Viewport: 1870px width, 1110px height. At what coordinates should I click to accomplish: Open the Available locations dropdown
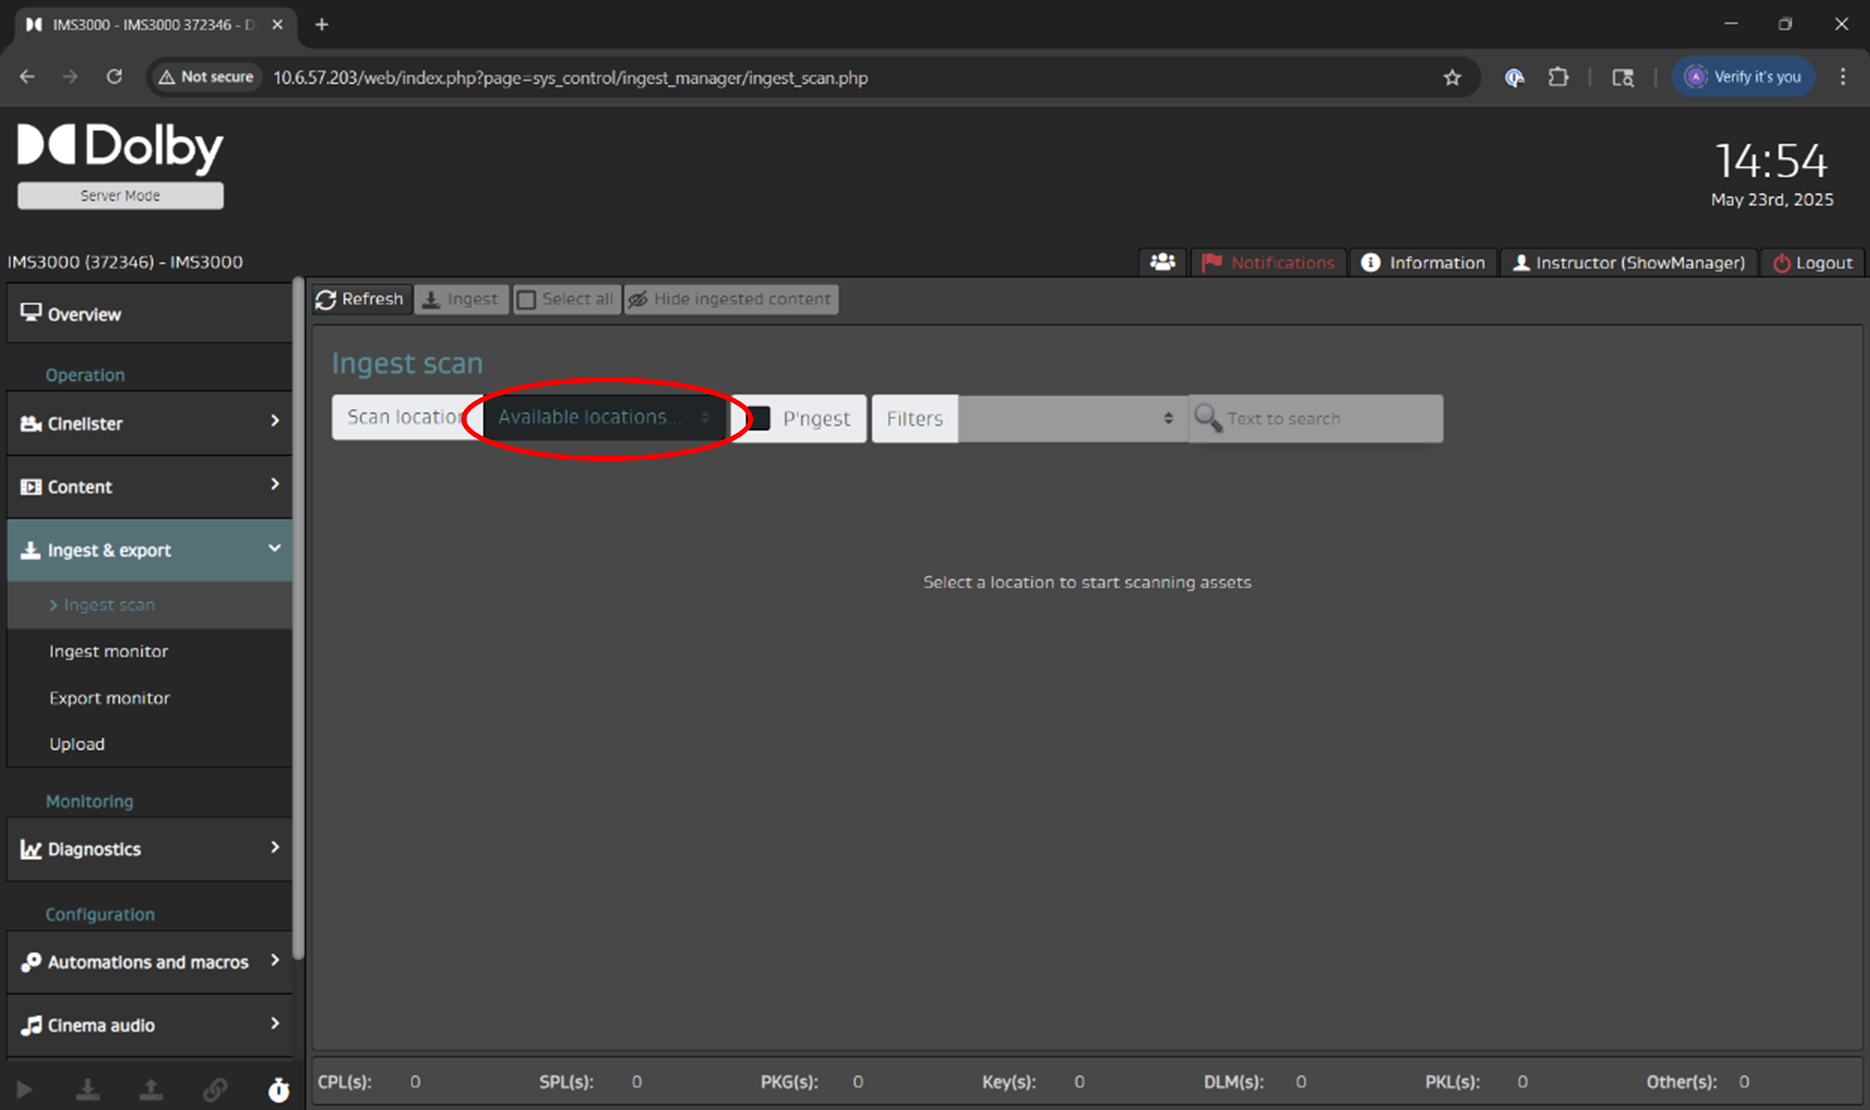pyautogui.click(x=604, y=417)
